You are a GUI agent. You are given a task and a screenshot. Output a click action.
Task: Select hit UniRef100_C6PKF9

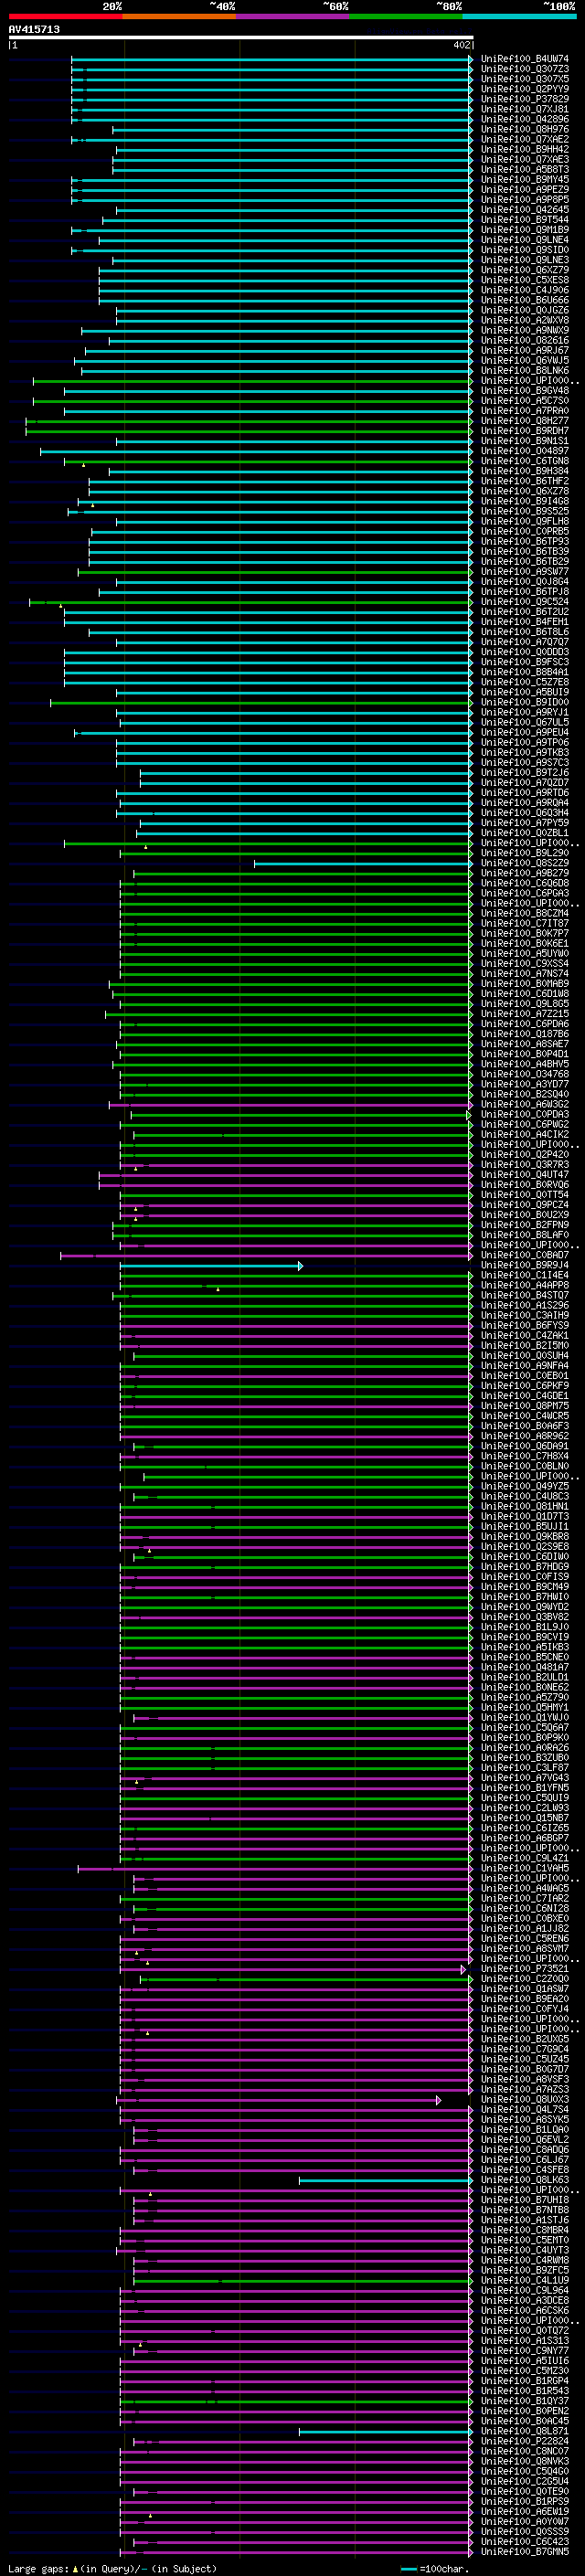pos(525,1386)
